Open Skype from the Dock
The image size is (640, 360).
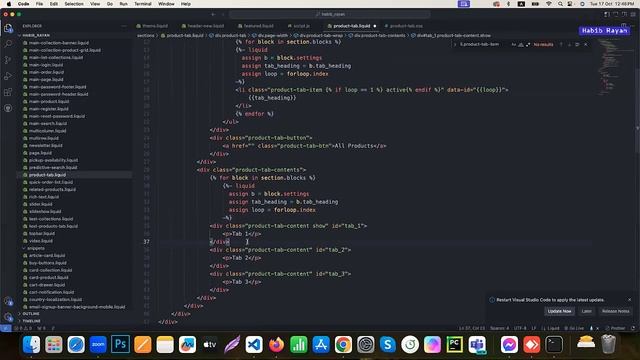[388, 344]
